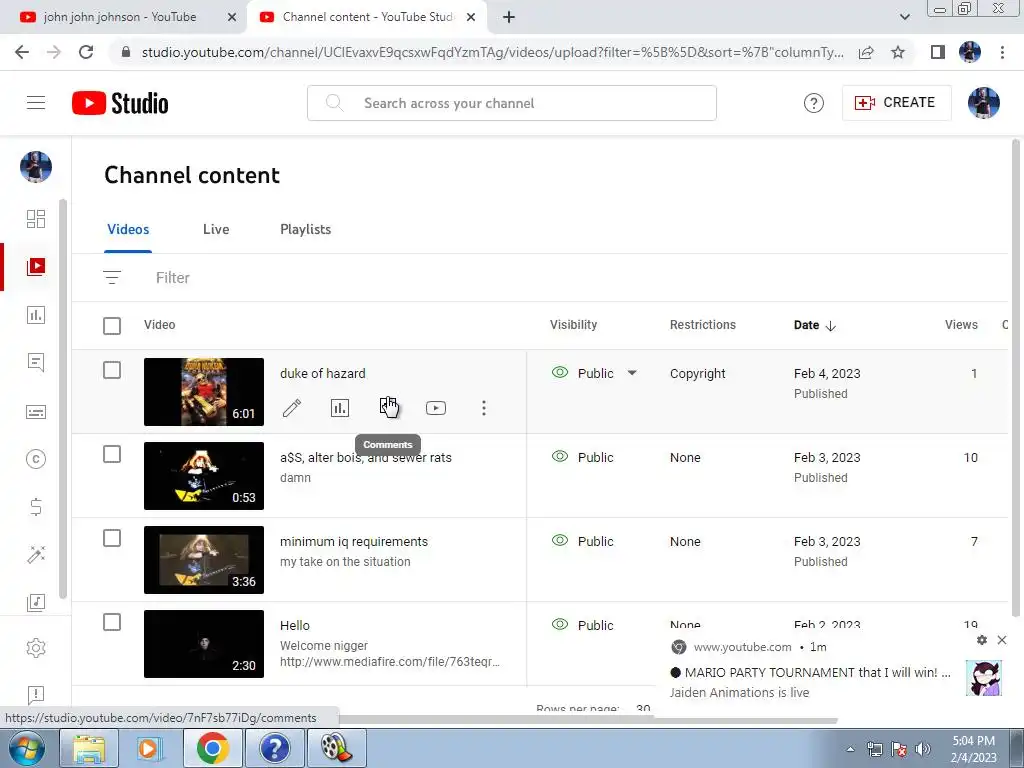Viewport: 1024px width, 768px height.
Task: Check the a$S, alter bois video checkbox
Action: tap(112, 454)
